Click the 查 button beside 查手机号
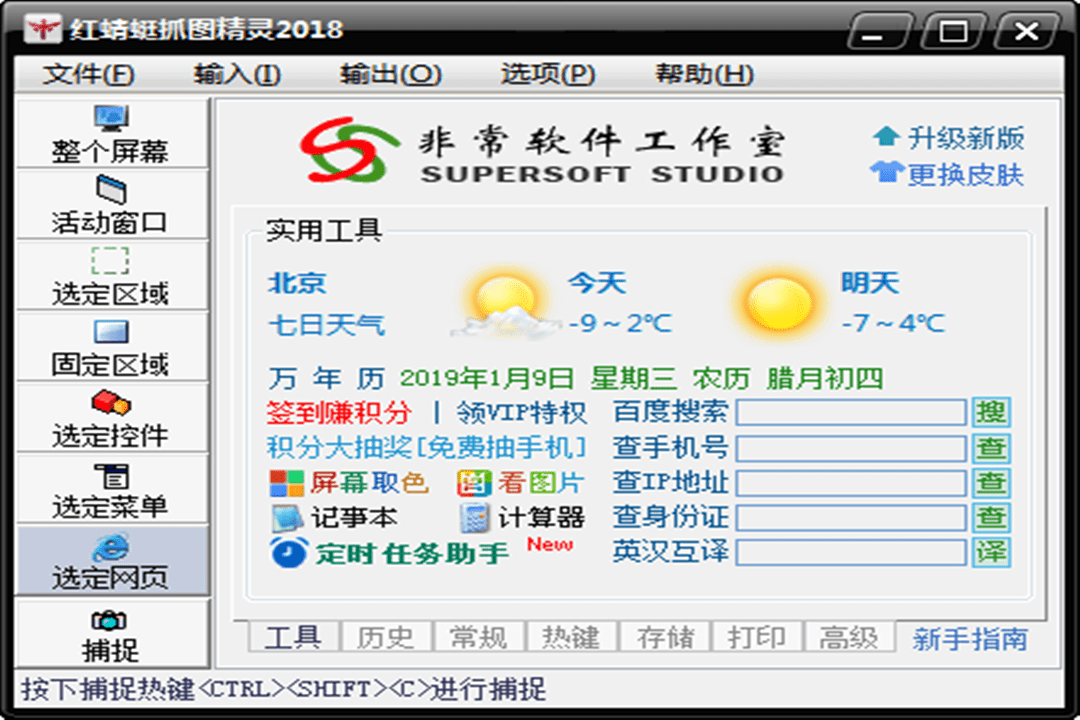Screen dimensions: 1080x720 (x=991, y=448)
